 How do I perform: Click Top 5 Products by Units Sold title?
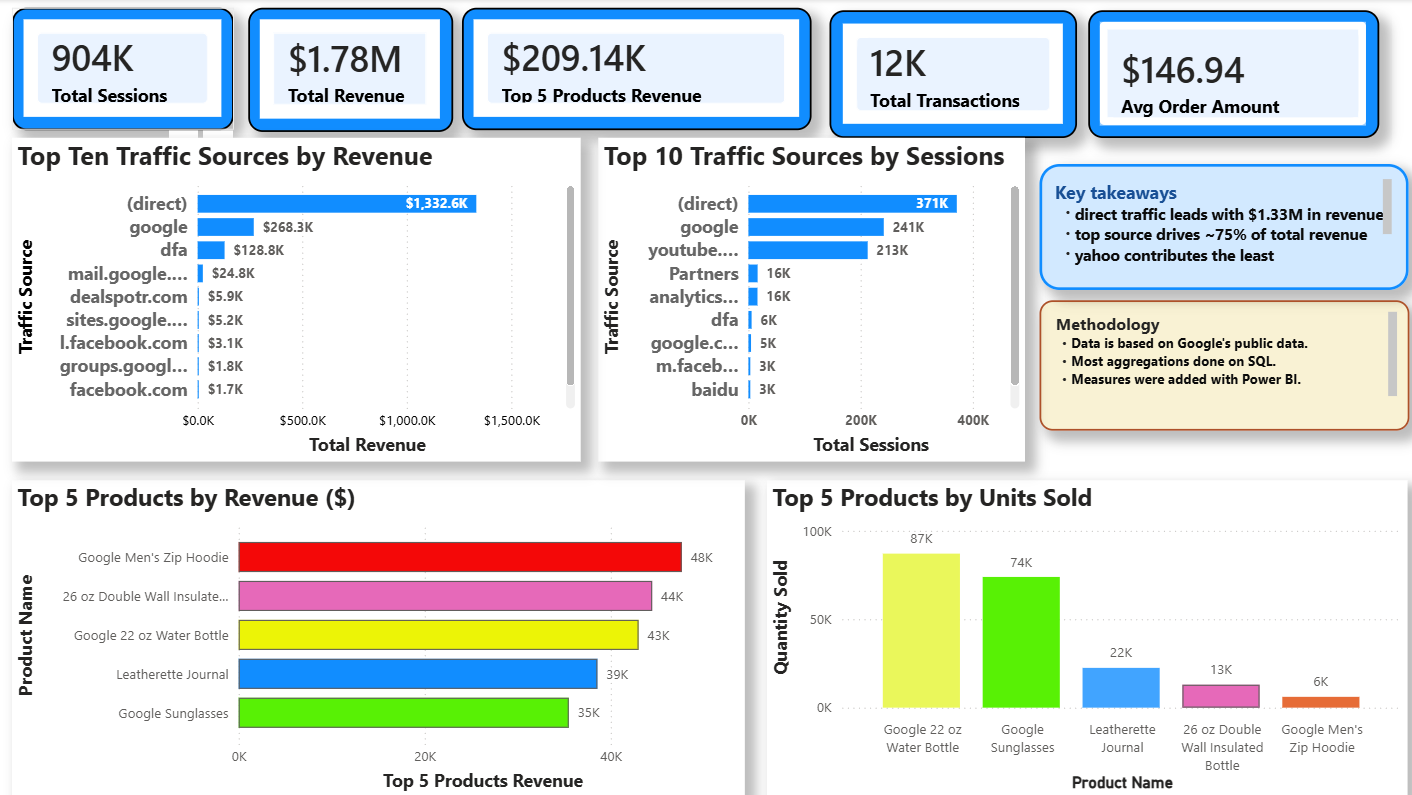pyautogui.click(x=932, y=498)
